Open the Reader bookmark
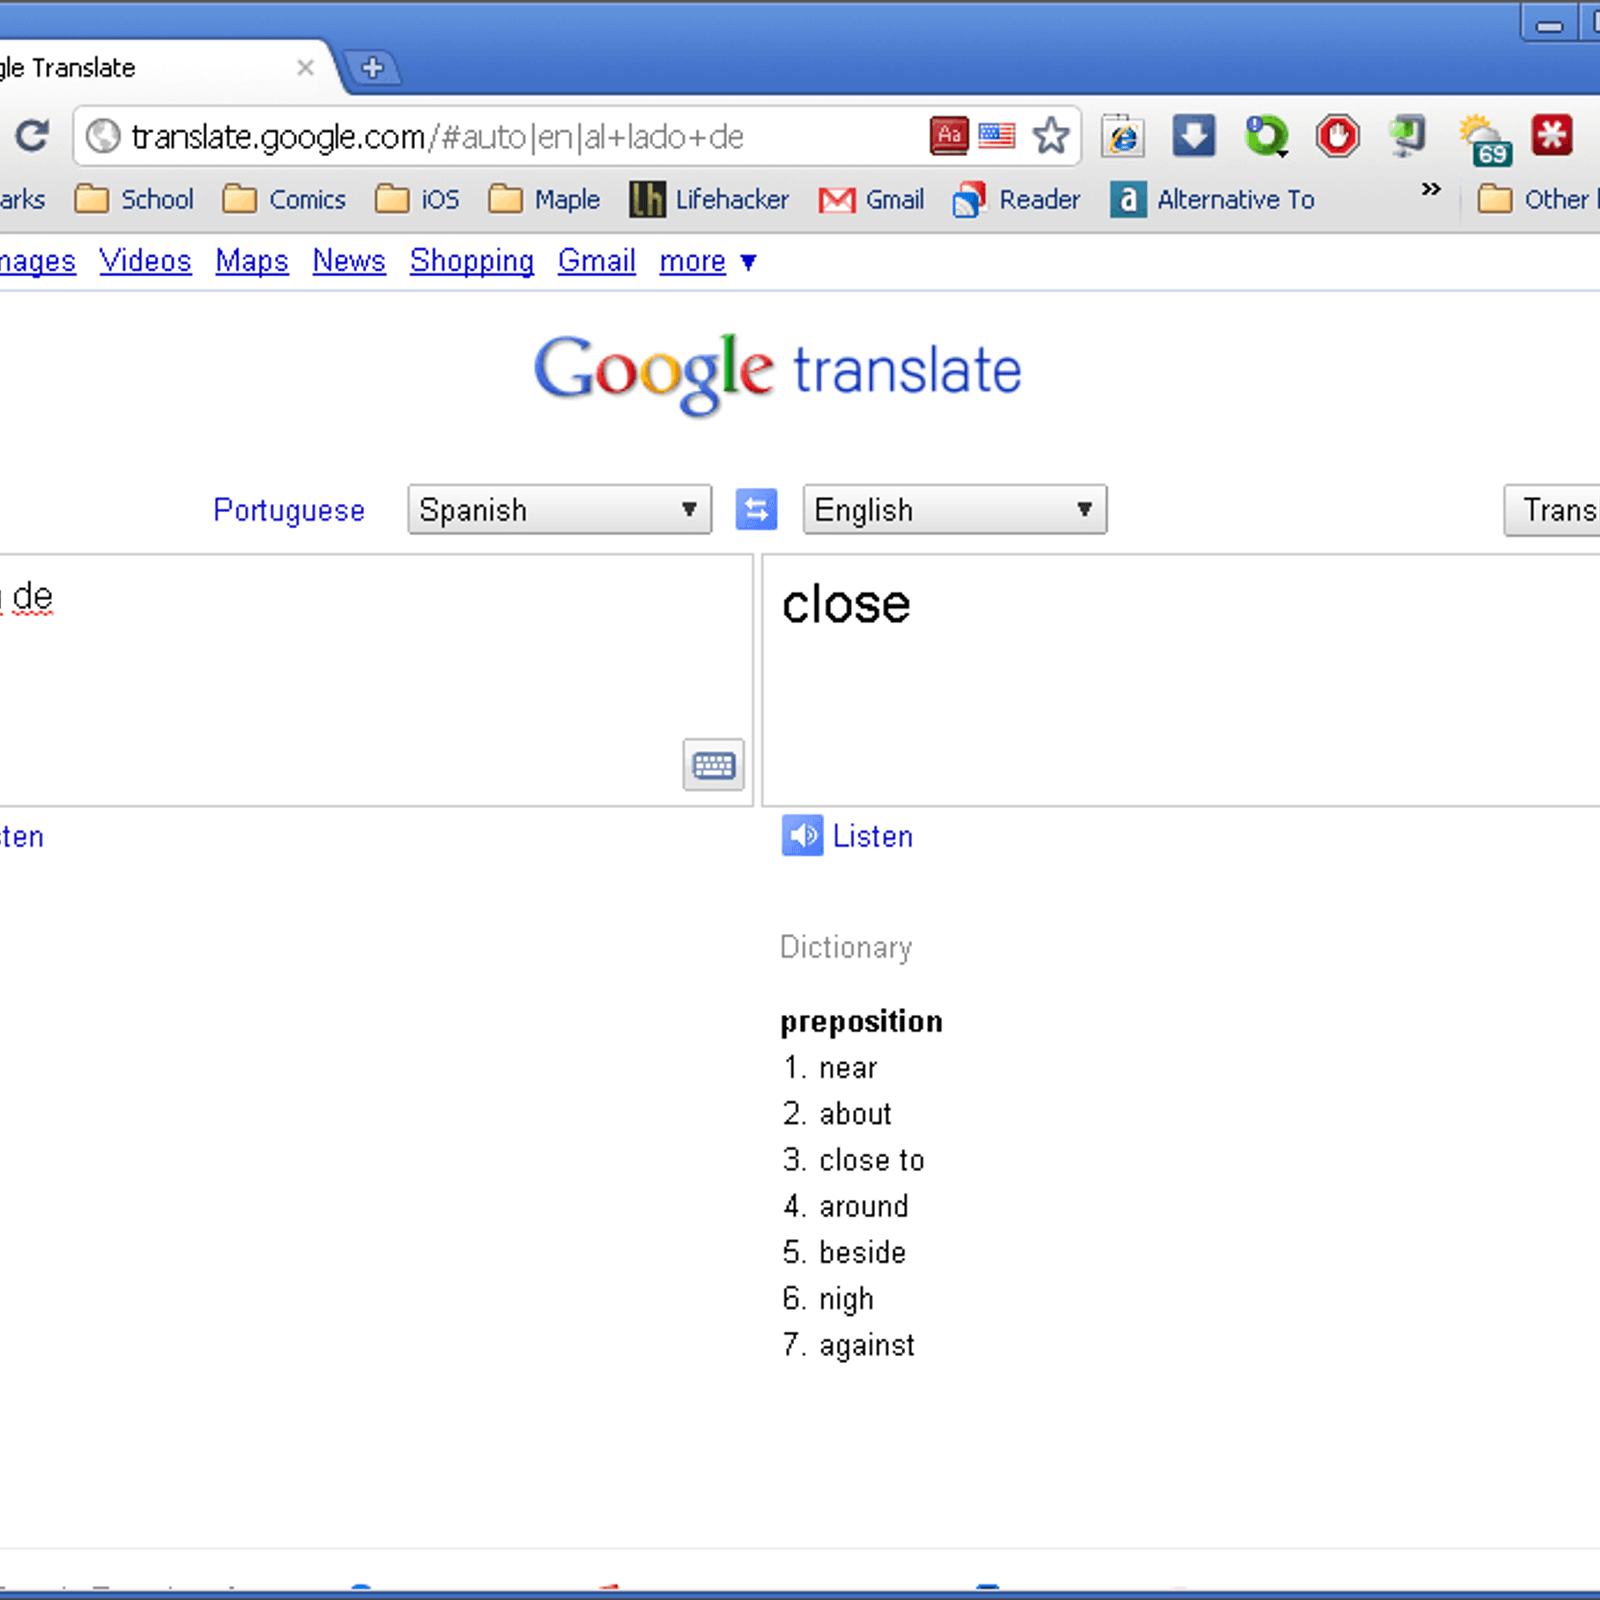1600x1600 pixels. (x=1017, y=199)
